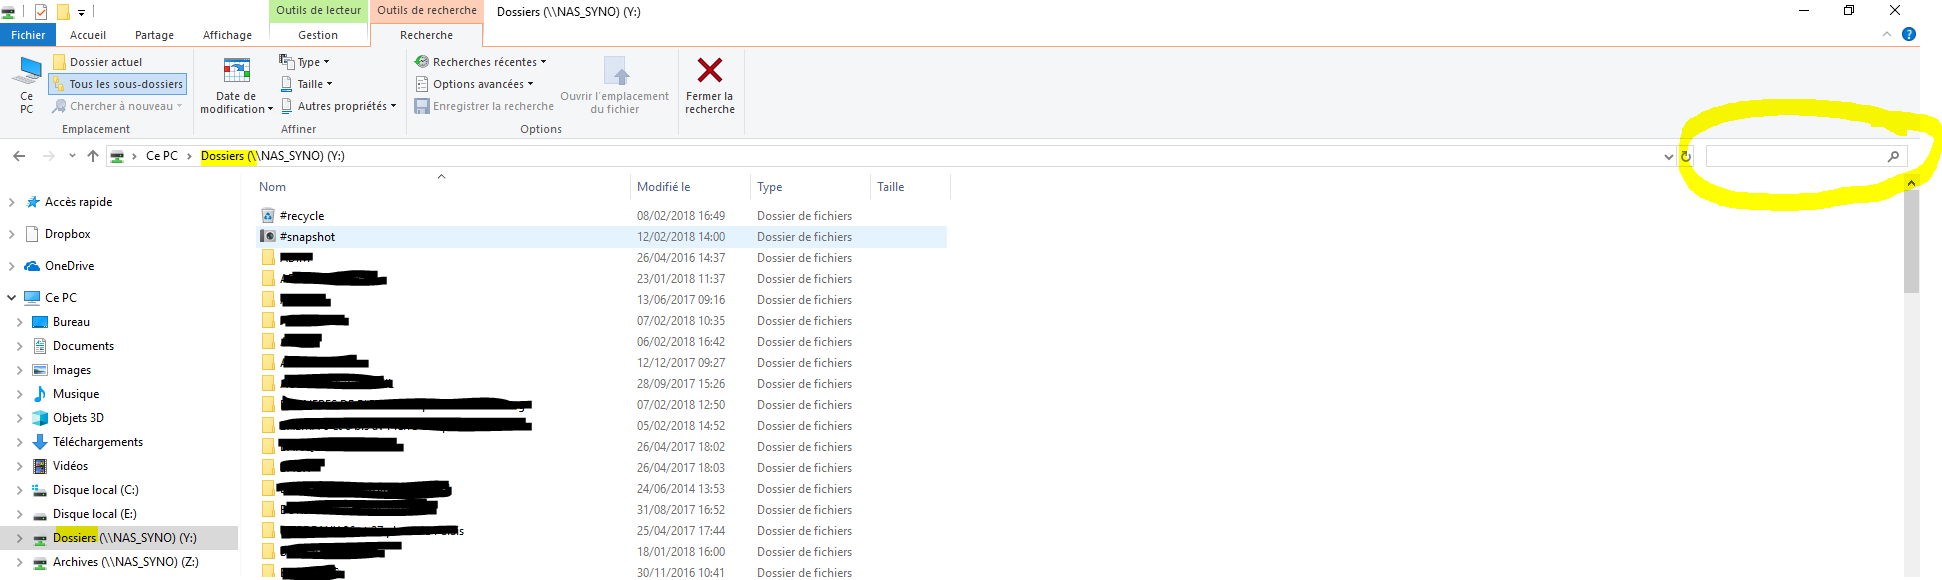Switch to the Recherche tab
Screen dimensions: 1942x580
[x=426, y=35]
